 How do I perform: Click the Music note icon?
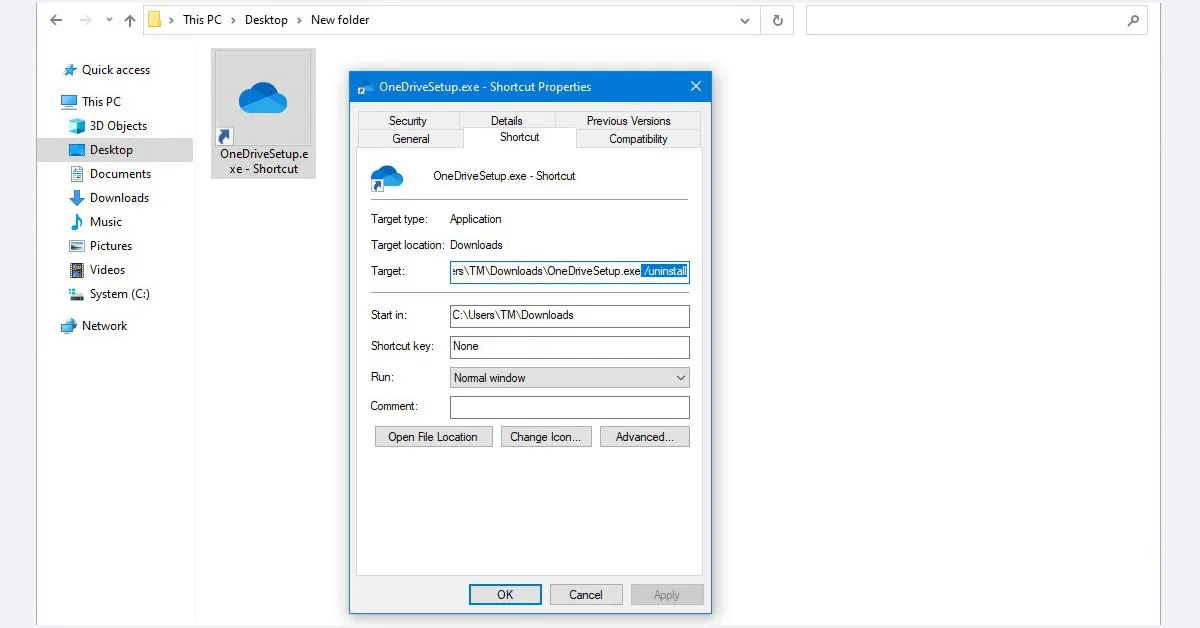tap(77, 222)
